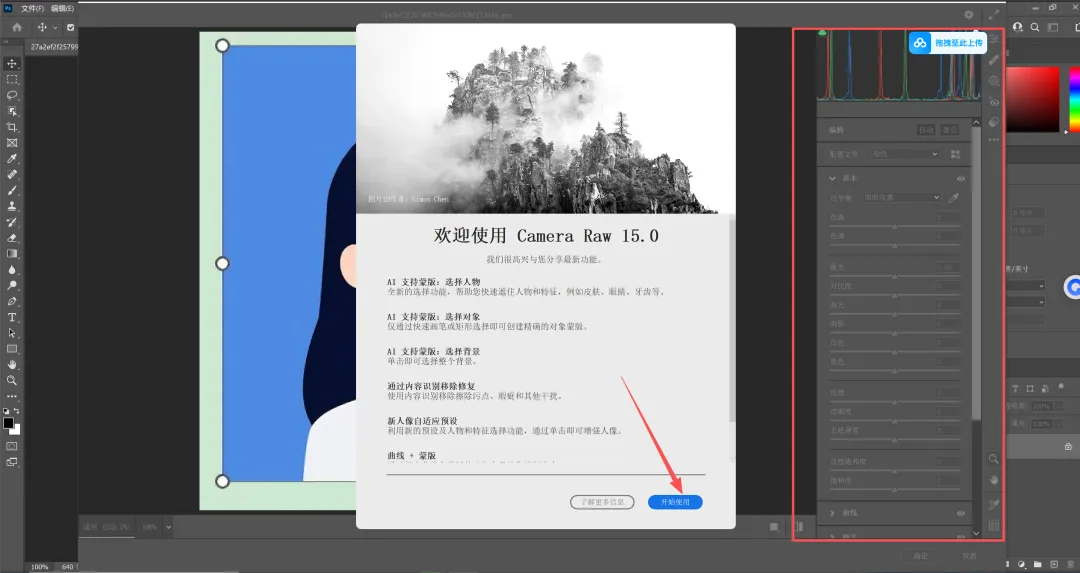Open zoom level dropdown in Camera Raw
1080x573 pixels.
click(x=168, y=528)
